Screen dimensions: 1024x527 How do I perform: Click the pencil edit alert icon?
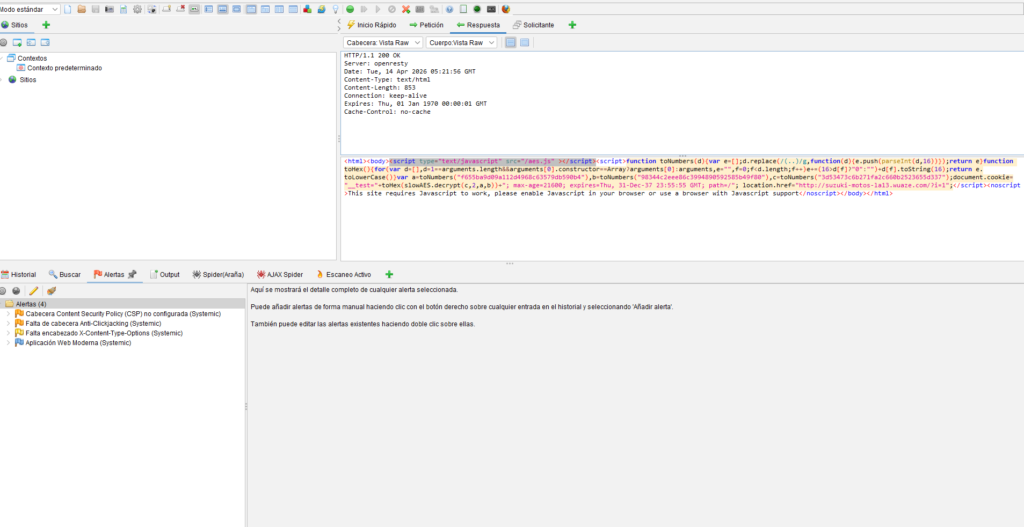pyautogui.click(x=33, y=291)
